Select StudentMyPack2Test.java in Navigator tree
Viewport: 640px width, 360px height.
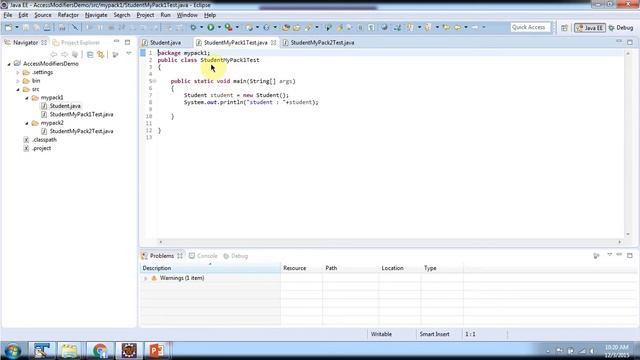click(81, 131)
